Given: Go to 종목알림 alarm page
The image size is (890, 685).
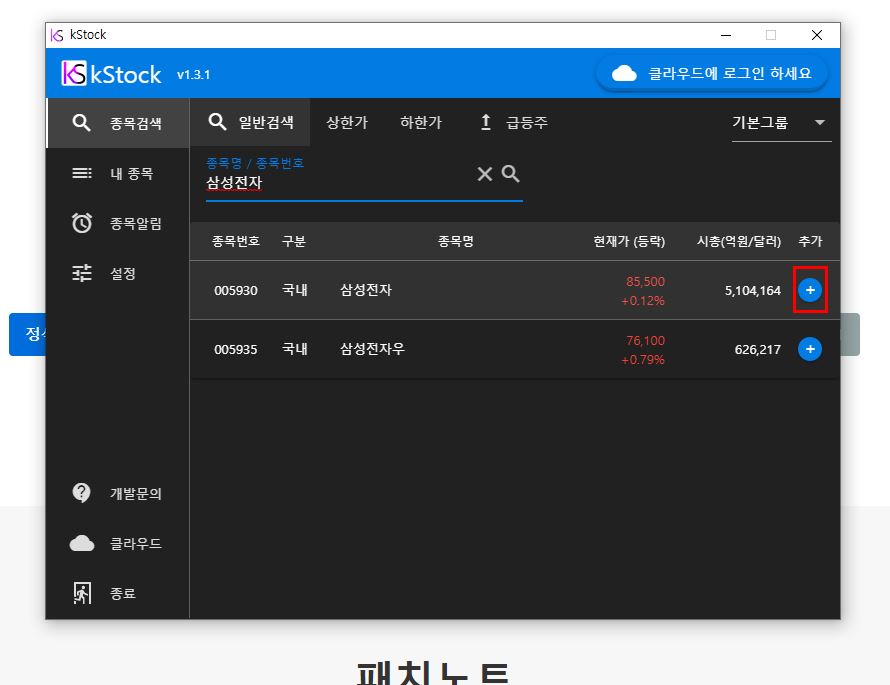Looking at the screenshot, I should [117, 223].
